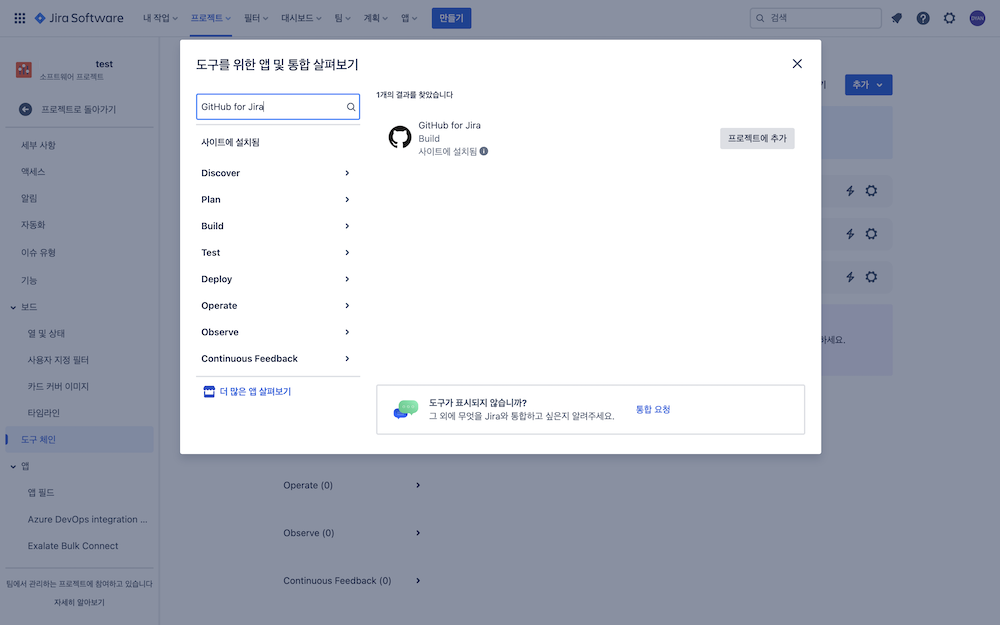Open the 앱 menu in top bar

tap(409, 18)
